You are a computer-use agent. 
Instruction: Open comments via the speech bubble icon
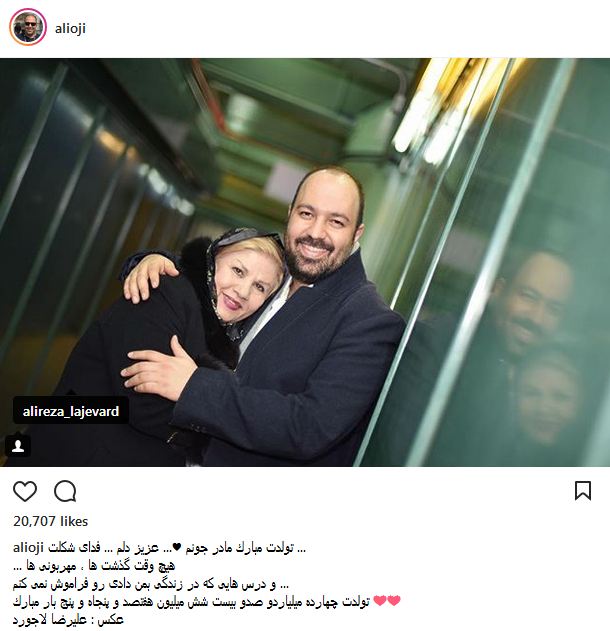65,491
